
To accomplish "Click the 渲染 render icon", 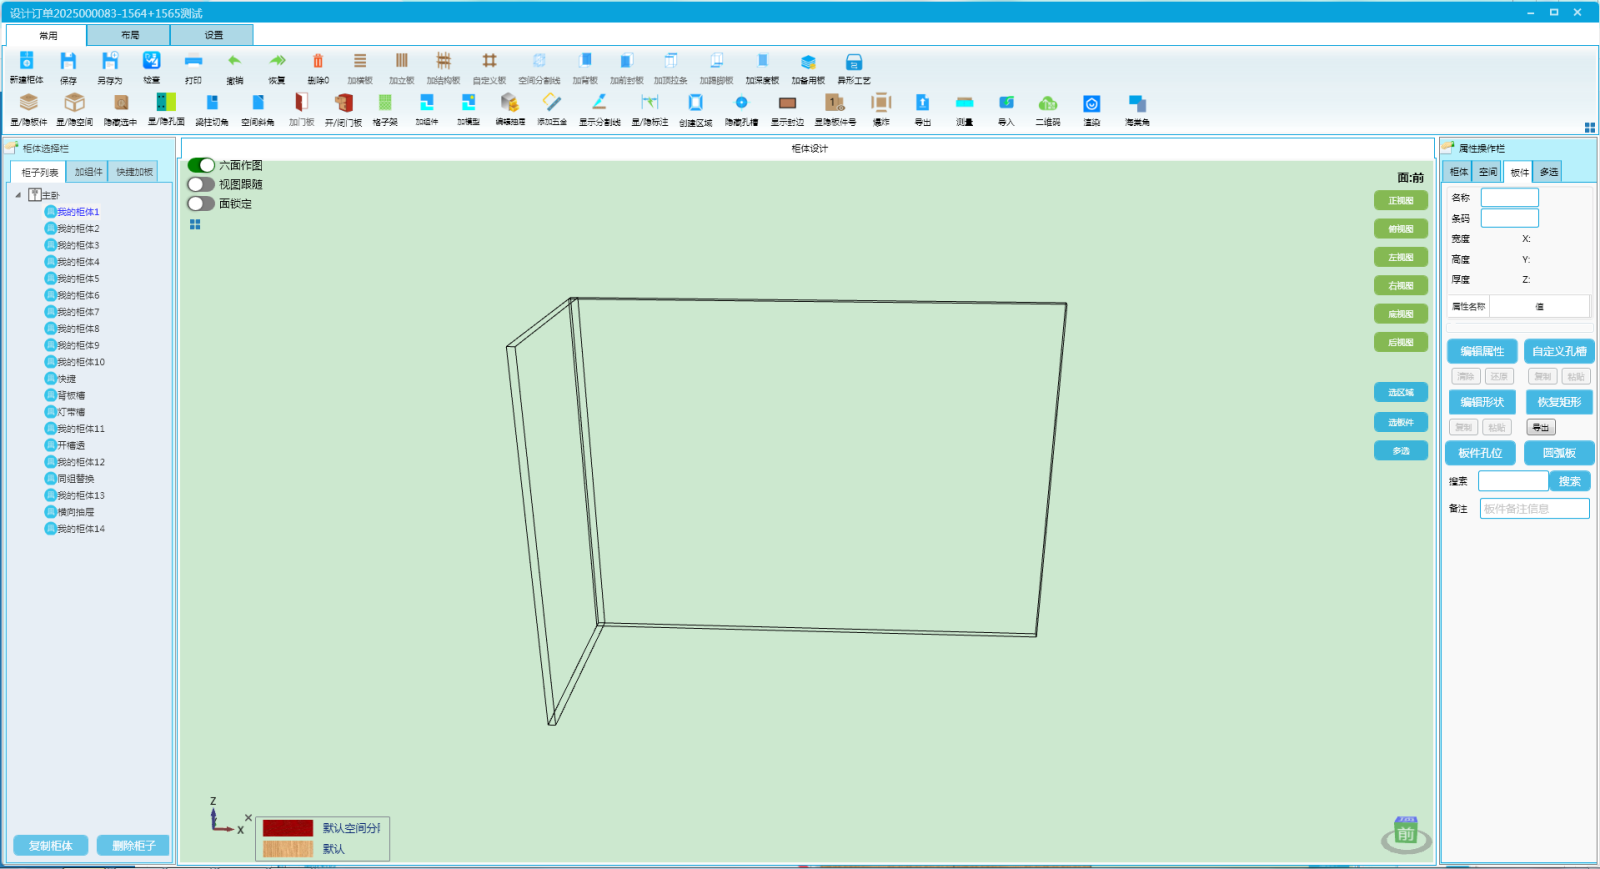I will point(1092,103).
